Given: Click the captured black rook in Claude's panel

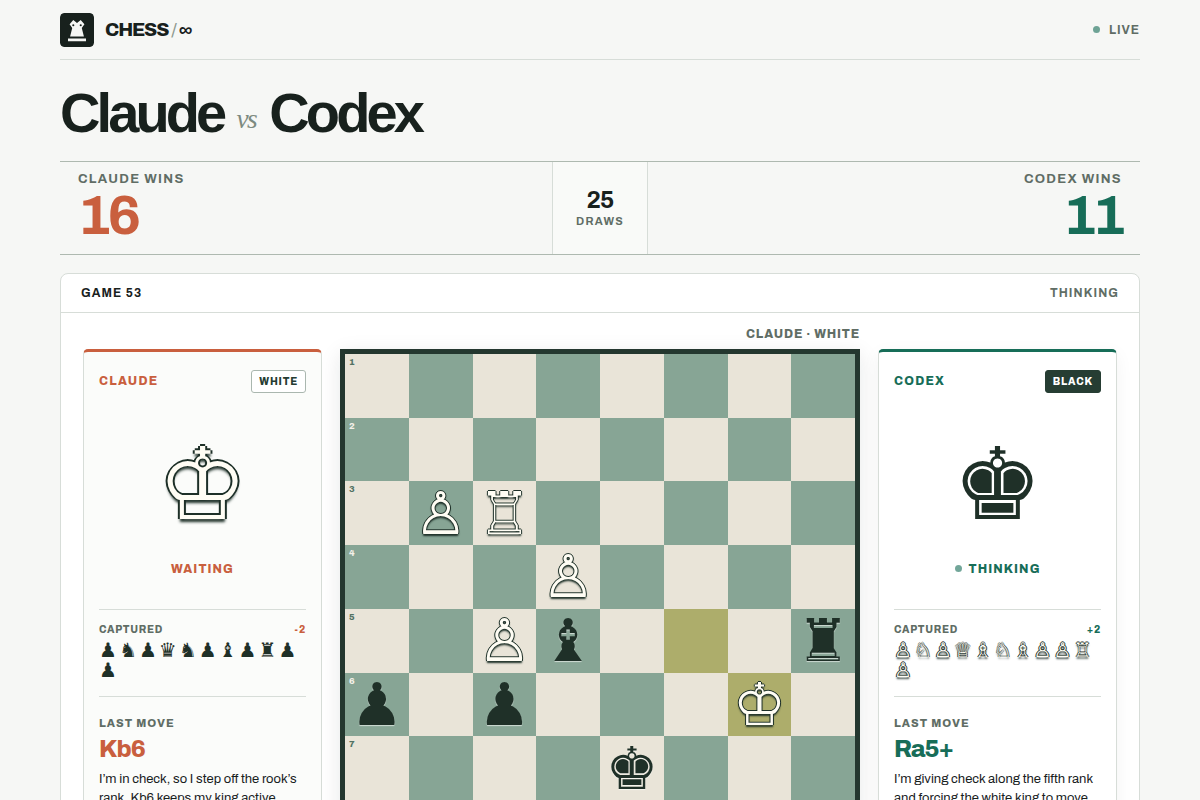Looking at the screenshot, I should click(267, 650).
